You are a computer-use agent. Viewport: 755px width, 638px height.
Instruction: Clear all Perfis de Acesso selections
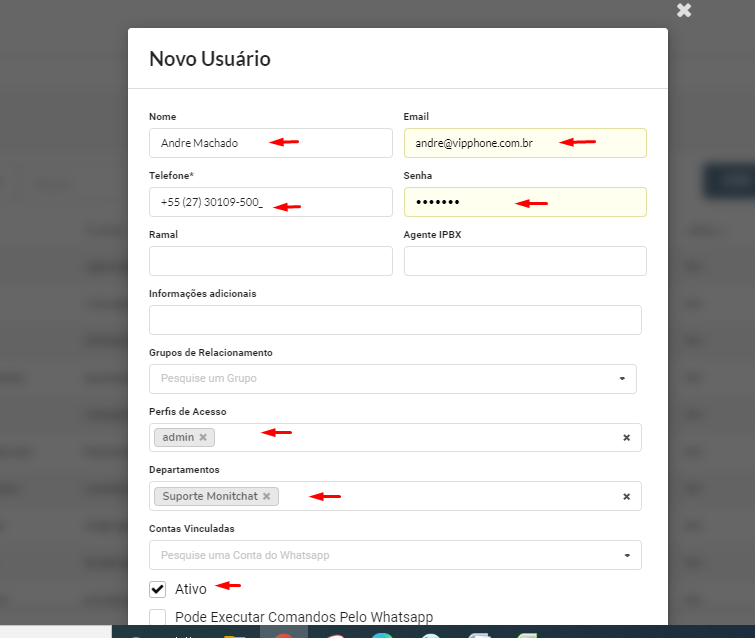(x=626, y=438)
